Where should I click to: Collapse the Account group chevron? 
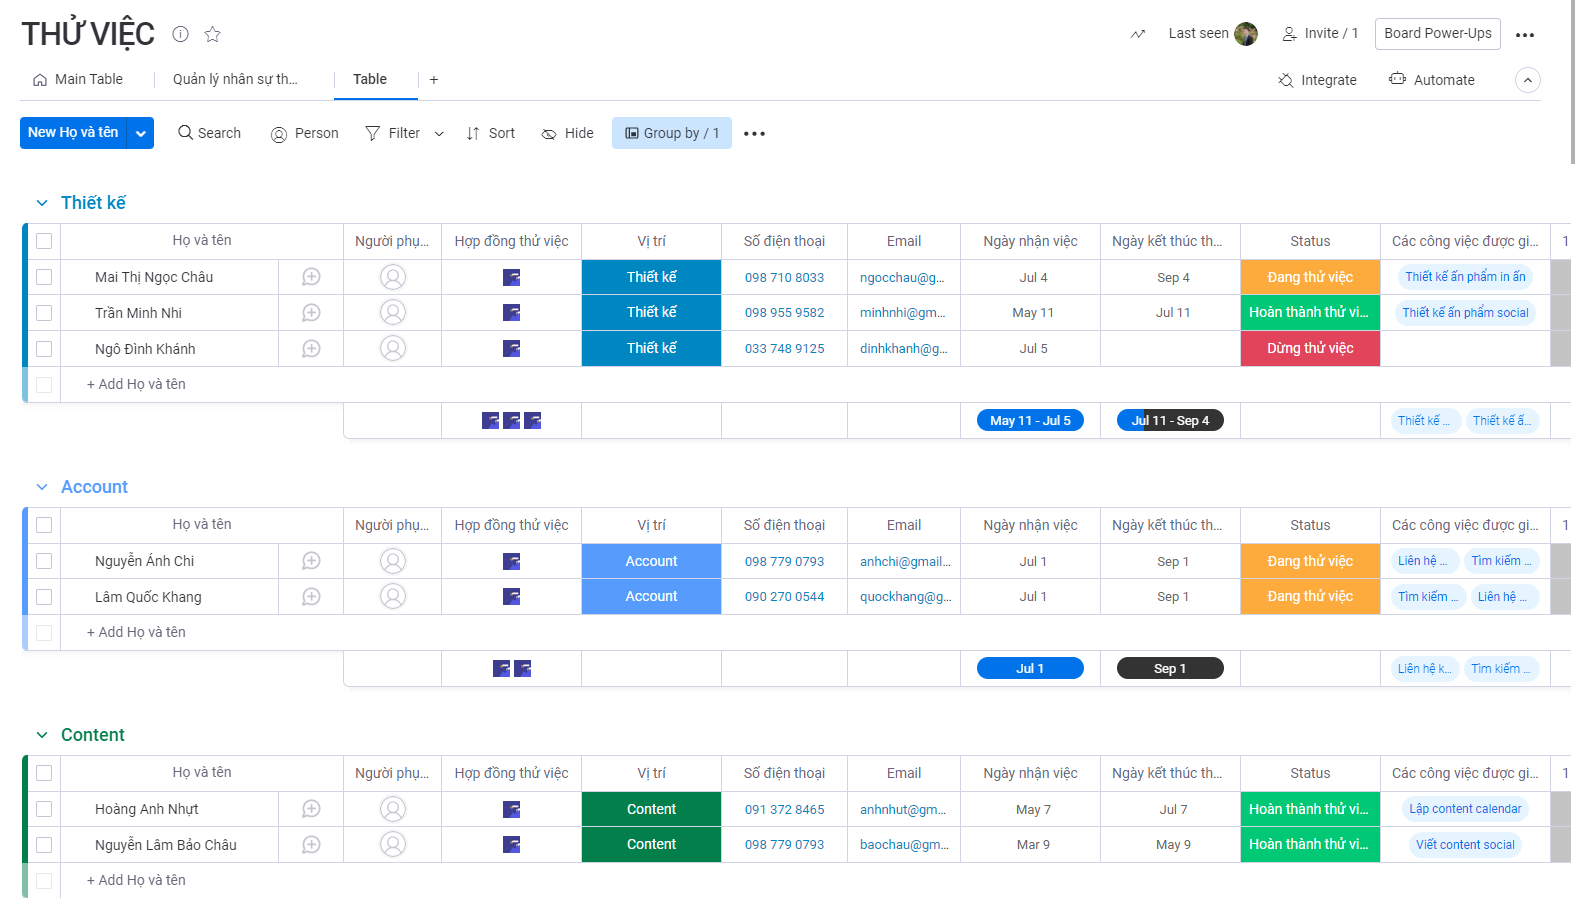[x=42, y=487]
